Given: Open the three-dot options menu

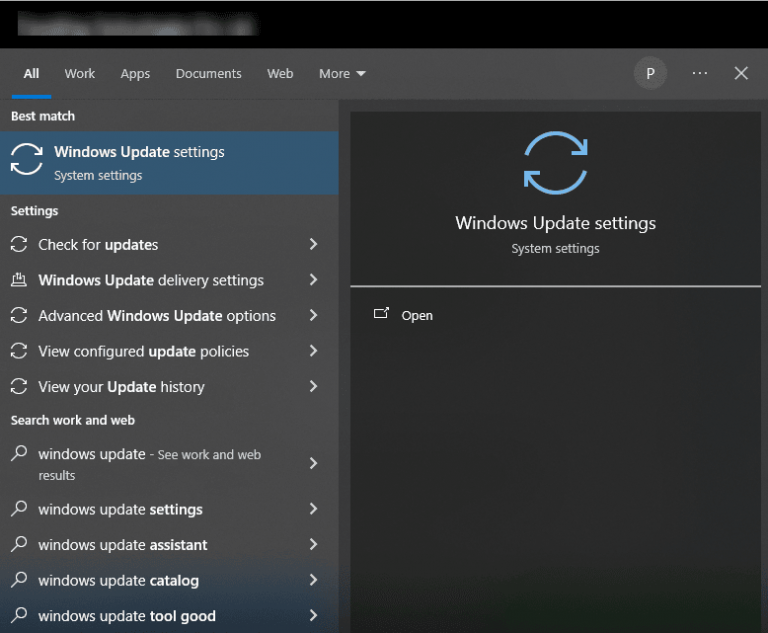Looking at the screenshot, I should 700,73.
